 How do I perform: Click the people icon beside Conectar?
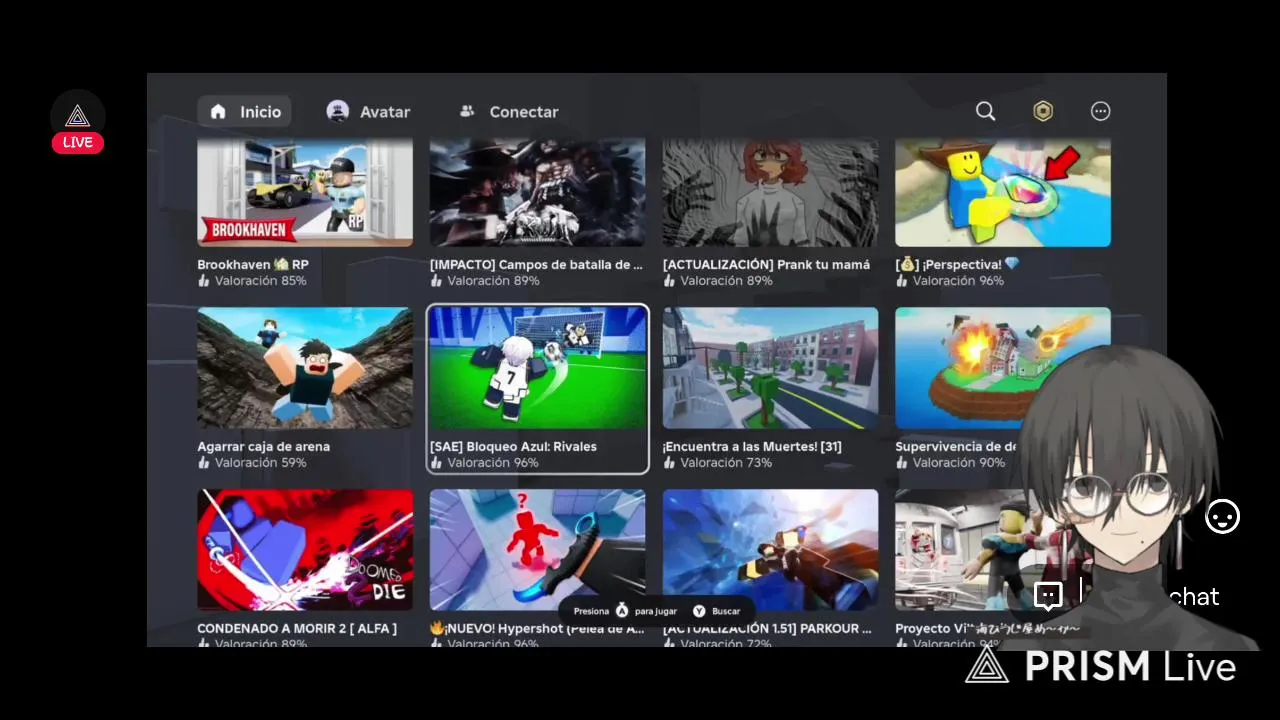point(467,111)
